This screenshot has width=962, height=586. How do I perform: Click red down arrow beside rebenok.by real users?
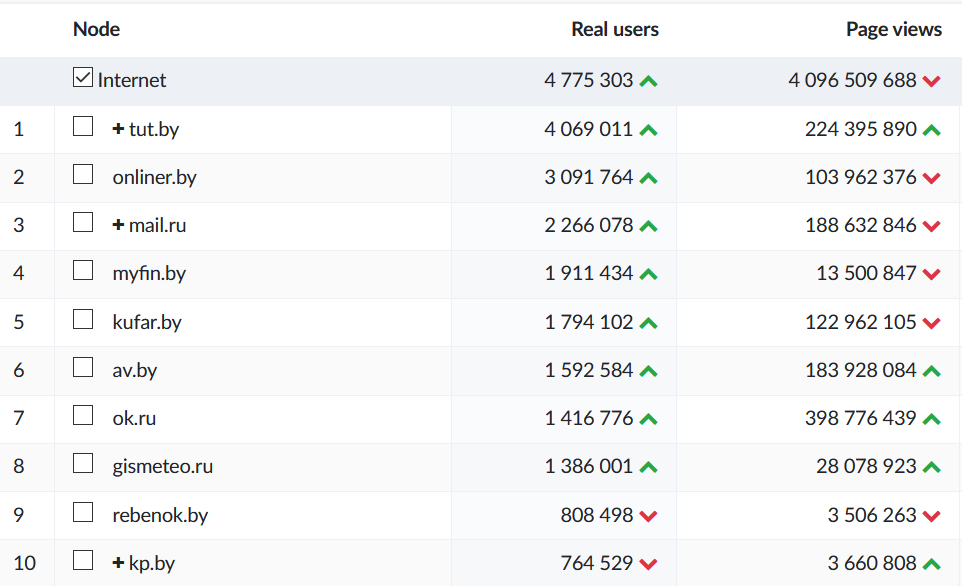(648, 516)
